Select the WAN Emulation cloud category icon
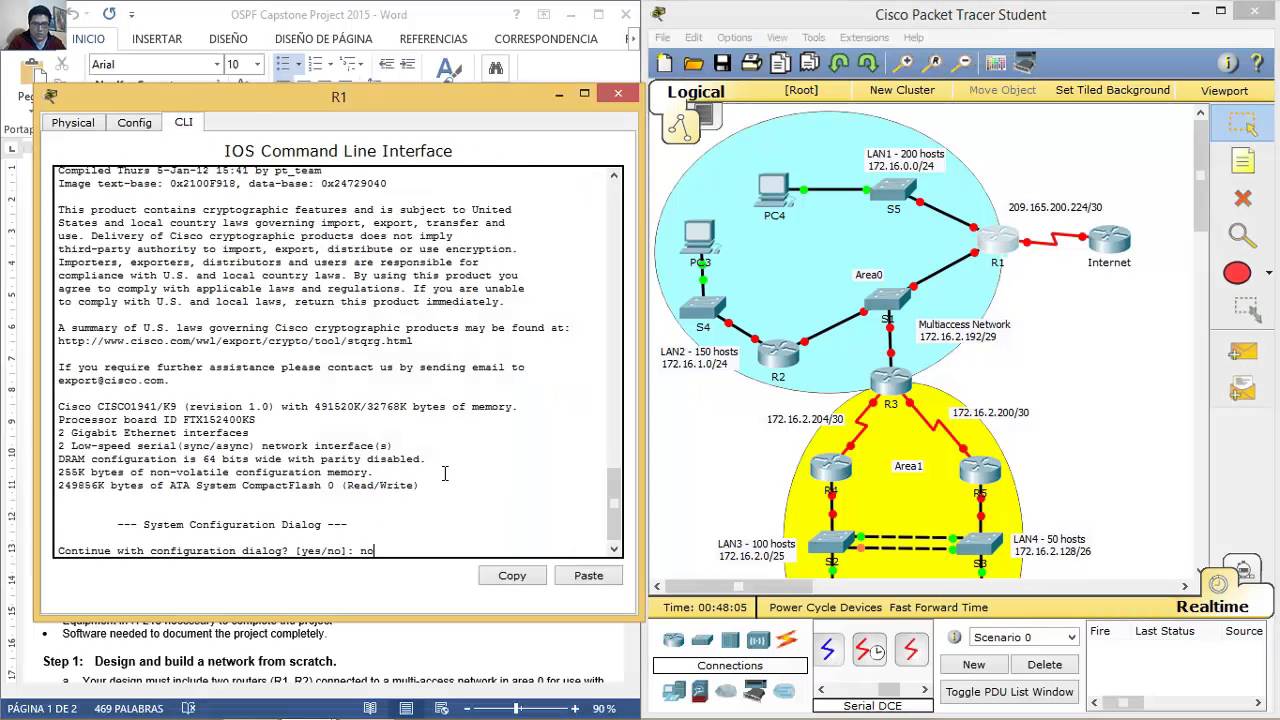The height and width of the screenshot is (720, 1280). (x=727, y=691)
